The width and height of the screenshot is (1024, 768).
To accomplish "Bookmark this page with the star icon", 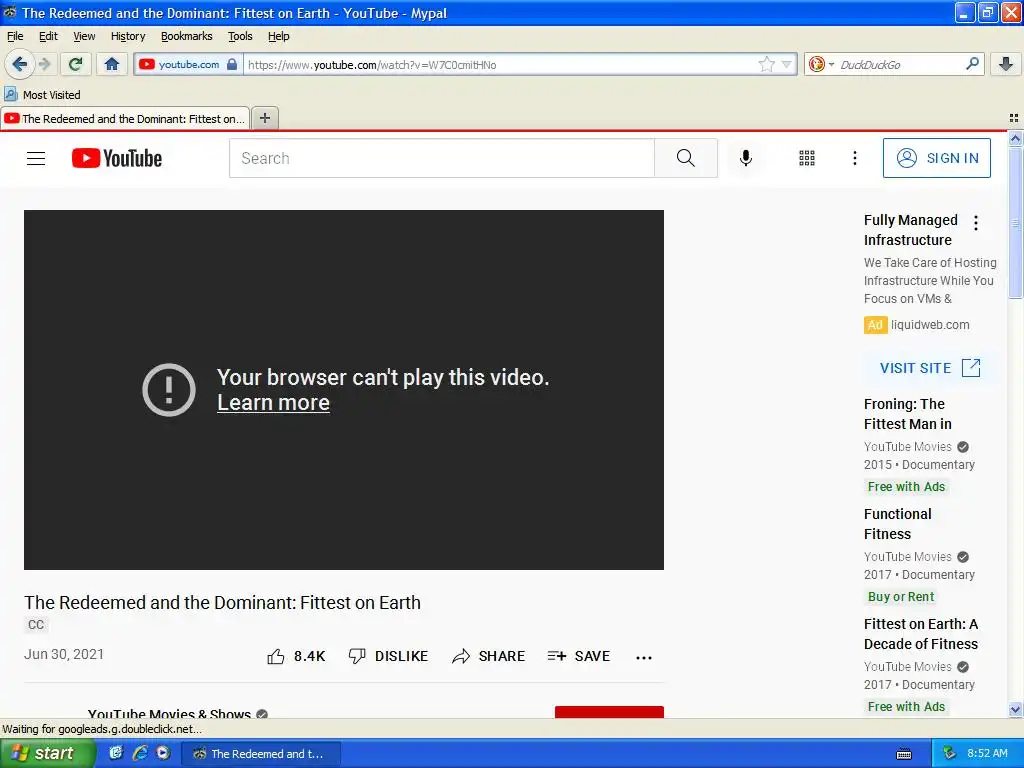I will (x=767, y=64).
